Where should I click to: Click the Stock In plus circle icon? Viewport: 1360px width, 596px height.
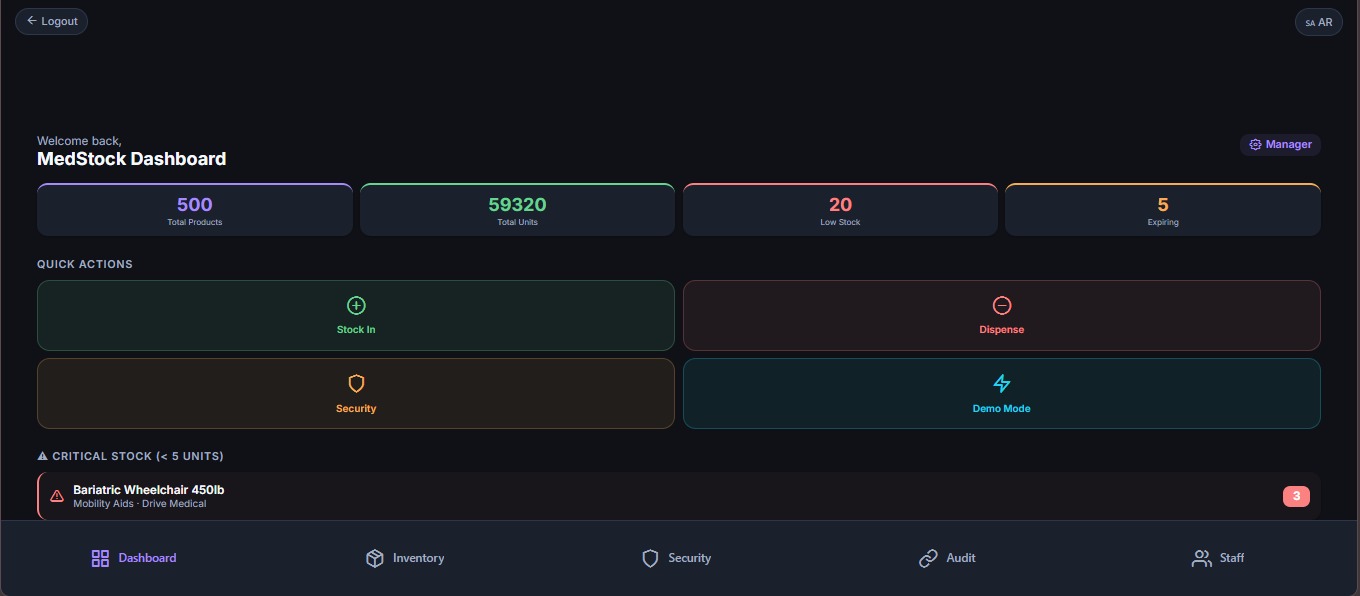pos(356,305)
